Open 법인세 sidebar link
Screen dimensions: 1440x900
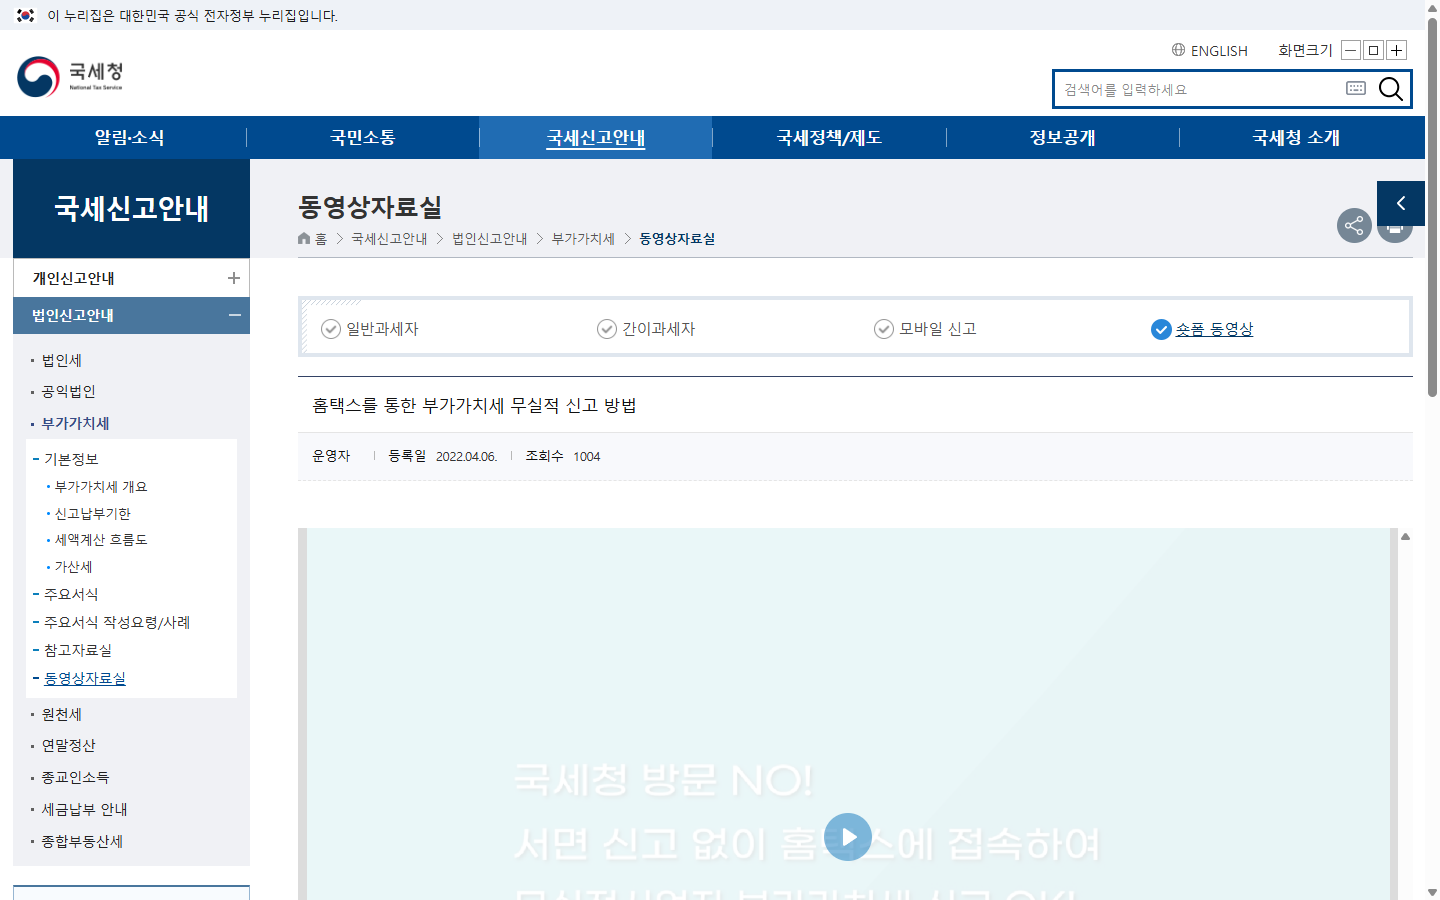tap(62, 360)
